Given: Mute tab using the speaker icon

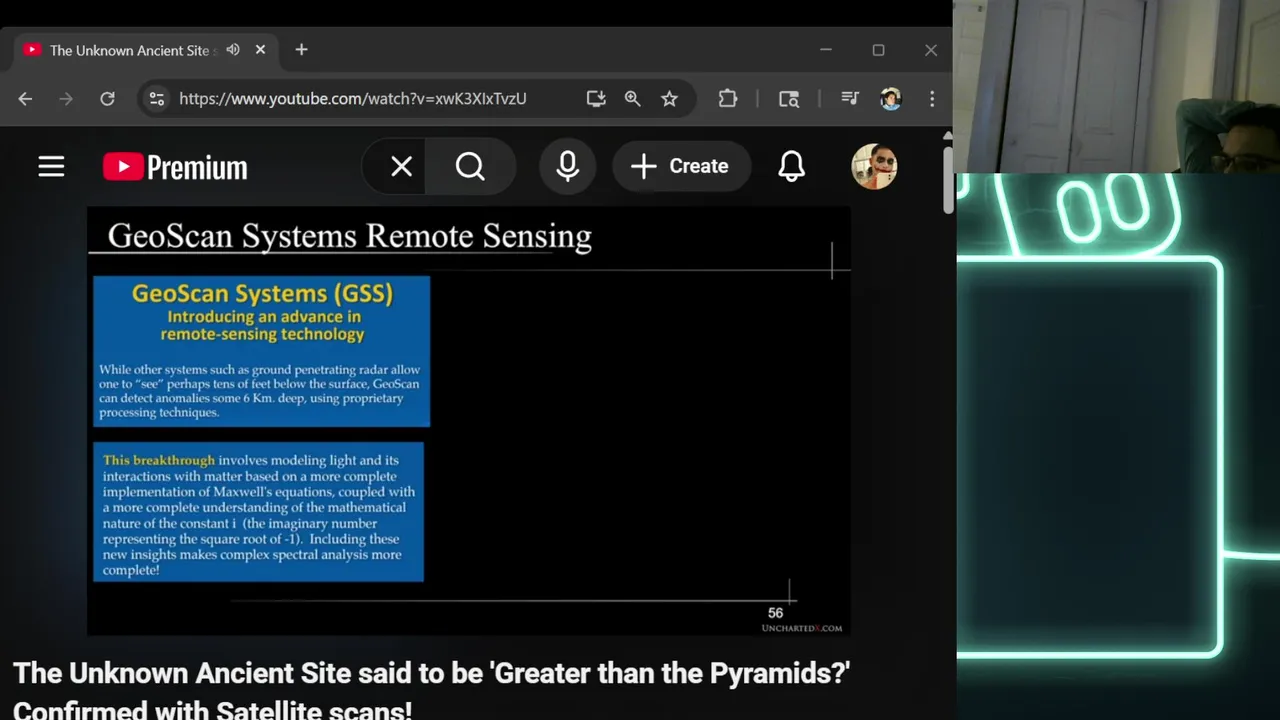Looking at the screenshot, I should (x=233, y=50).
